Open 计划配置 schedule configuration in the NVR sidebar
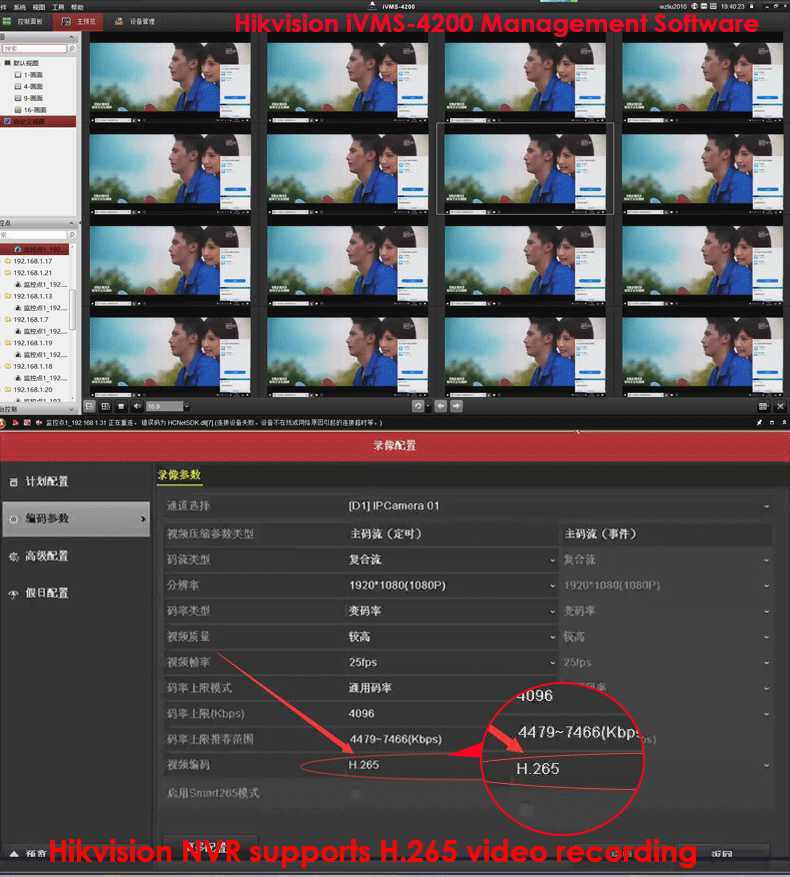This screenshot has height=877, width=790. (x=47, y=481)
